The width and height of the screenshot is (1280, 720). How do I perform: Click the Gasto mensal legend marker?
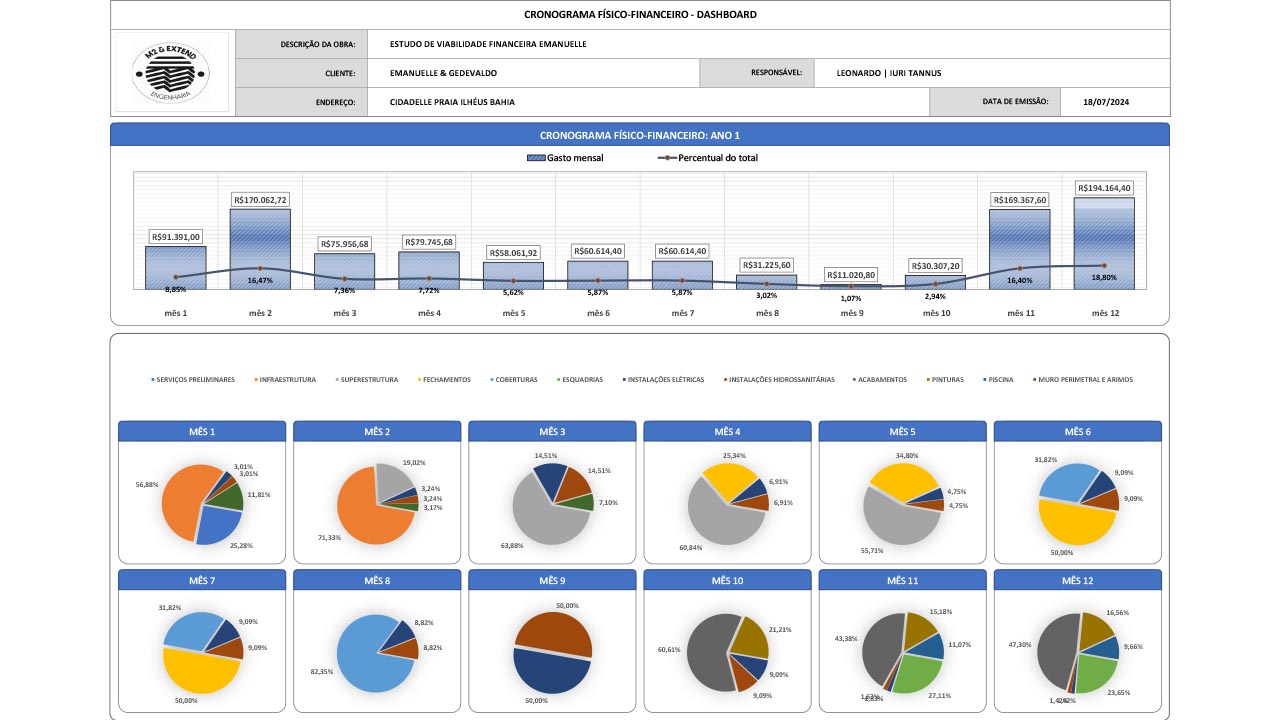pos(535,158)
